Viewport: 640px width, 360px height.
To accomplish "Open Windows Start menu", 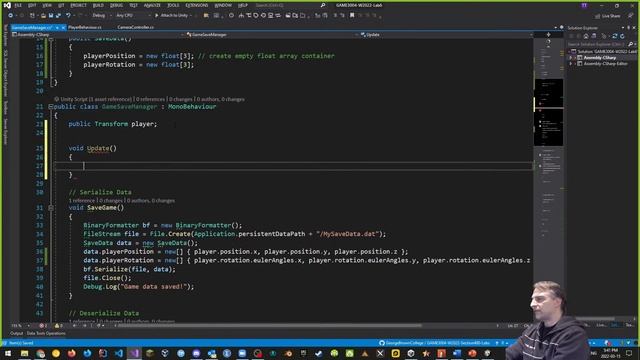I will click(x=8, y=353).
